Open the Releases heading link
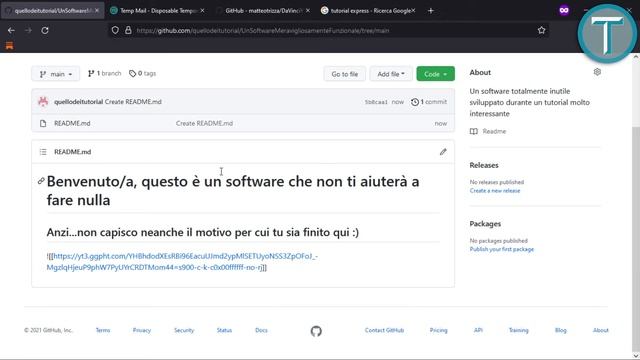640x360 pixels. 484,165
